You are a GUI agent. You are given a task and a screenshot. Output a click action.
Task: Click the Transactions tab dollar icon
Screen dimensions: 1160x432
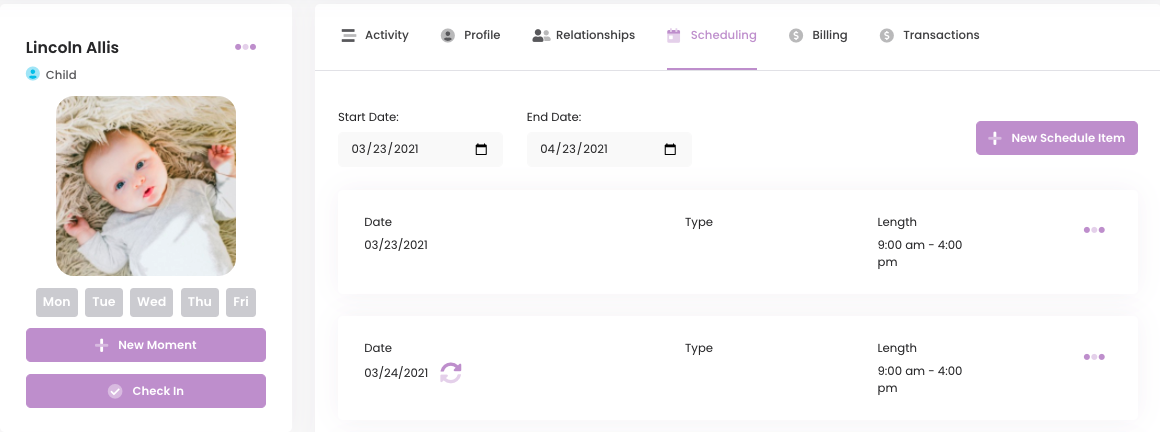point(886,36)
